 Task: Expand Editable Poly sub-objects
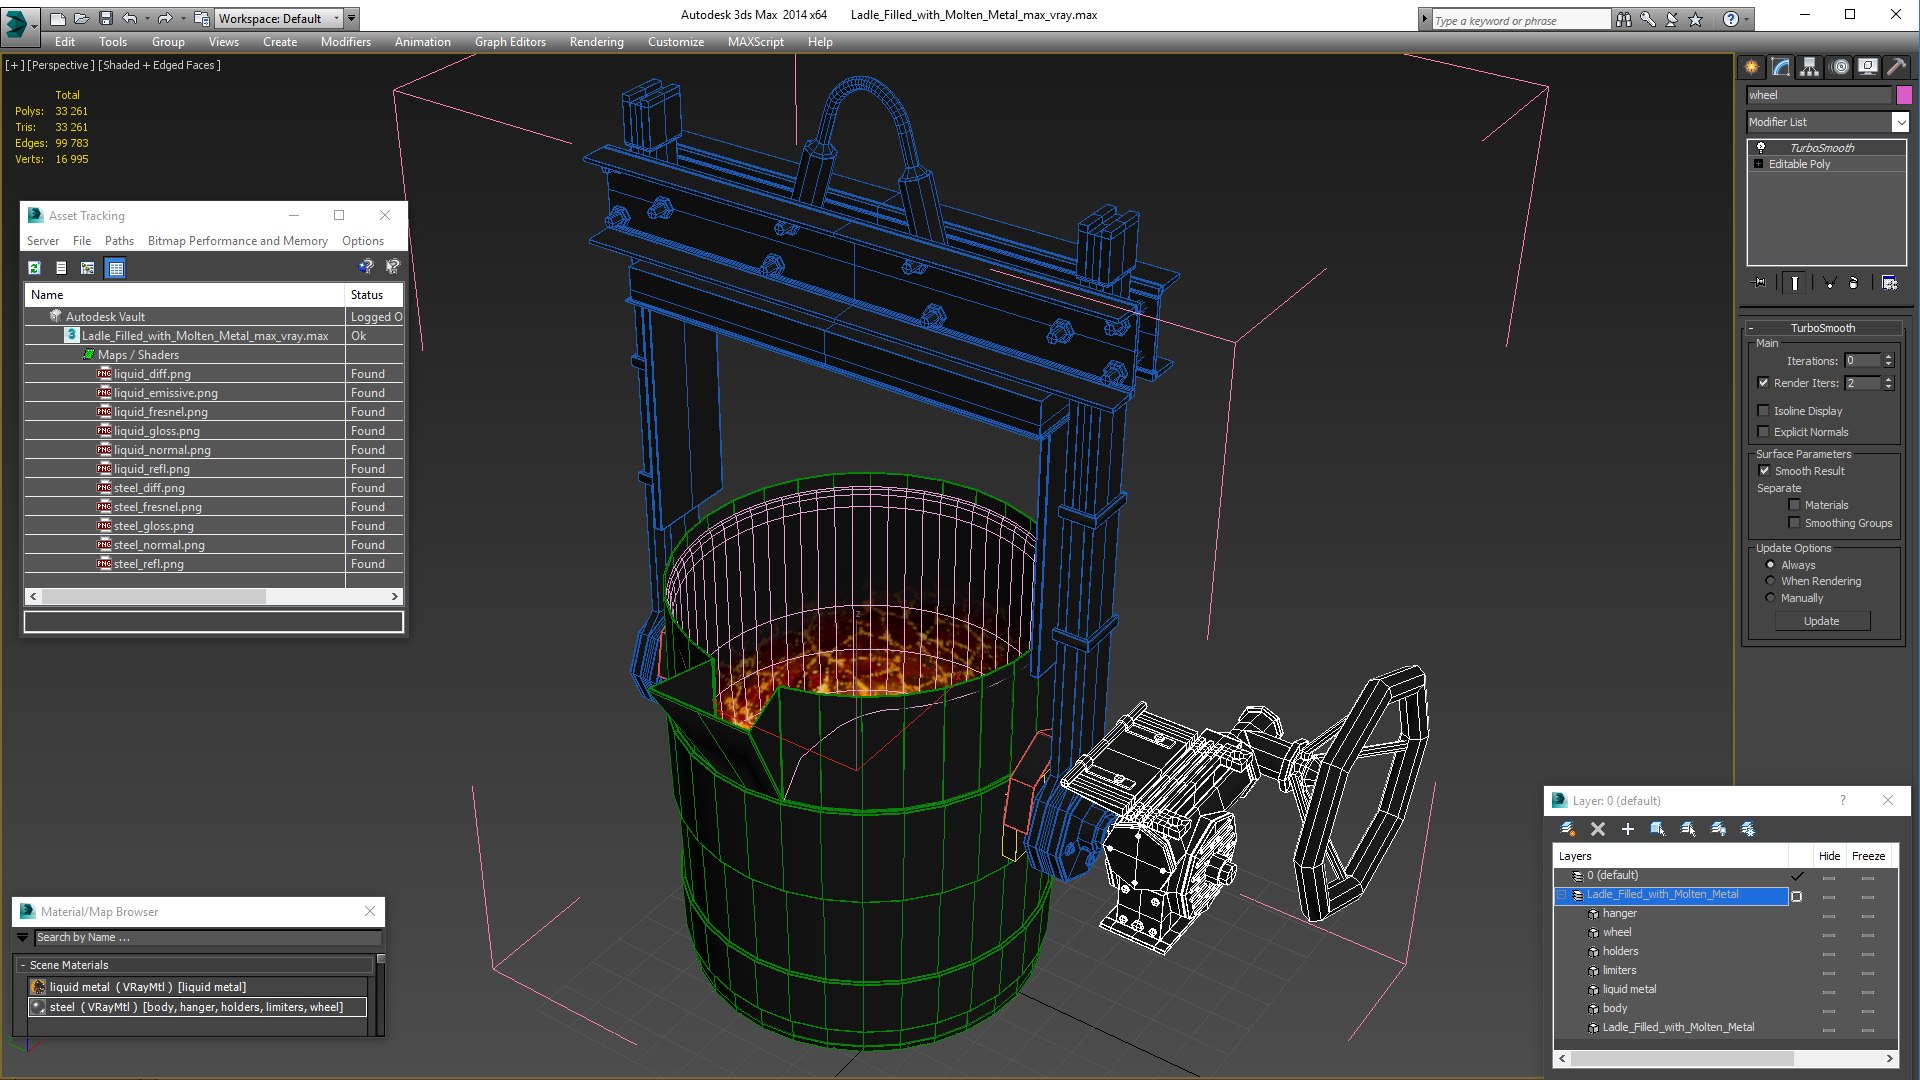1758,164
